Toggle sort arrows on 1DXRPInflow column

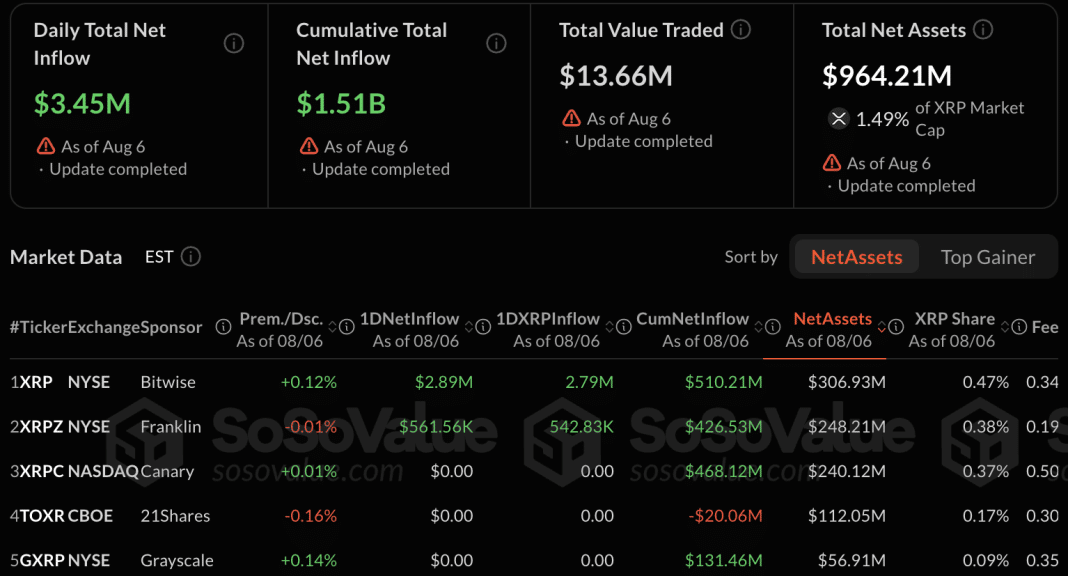(x=610, y=327)
